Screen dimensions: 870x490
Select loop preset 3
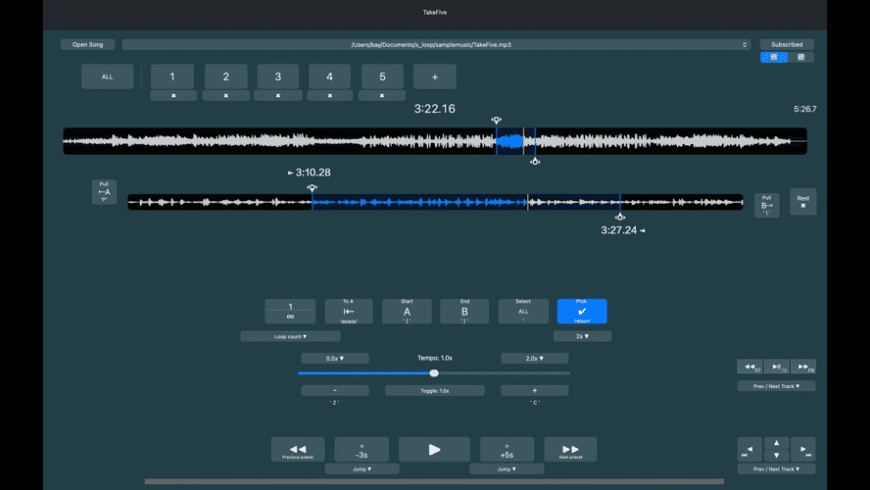[x=278, y=77]
